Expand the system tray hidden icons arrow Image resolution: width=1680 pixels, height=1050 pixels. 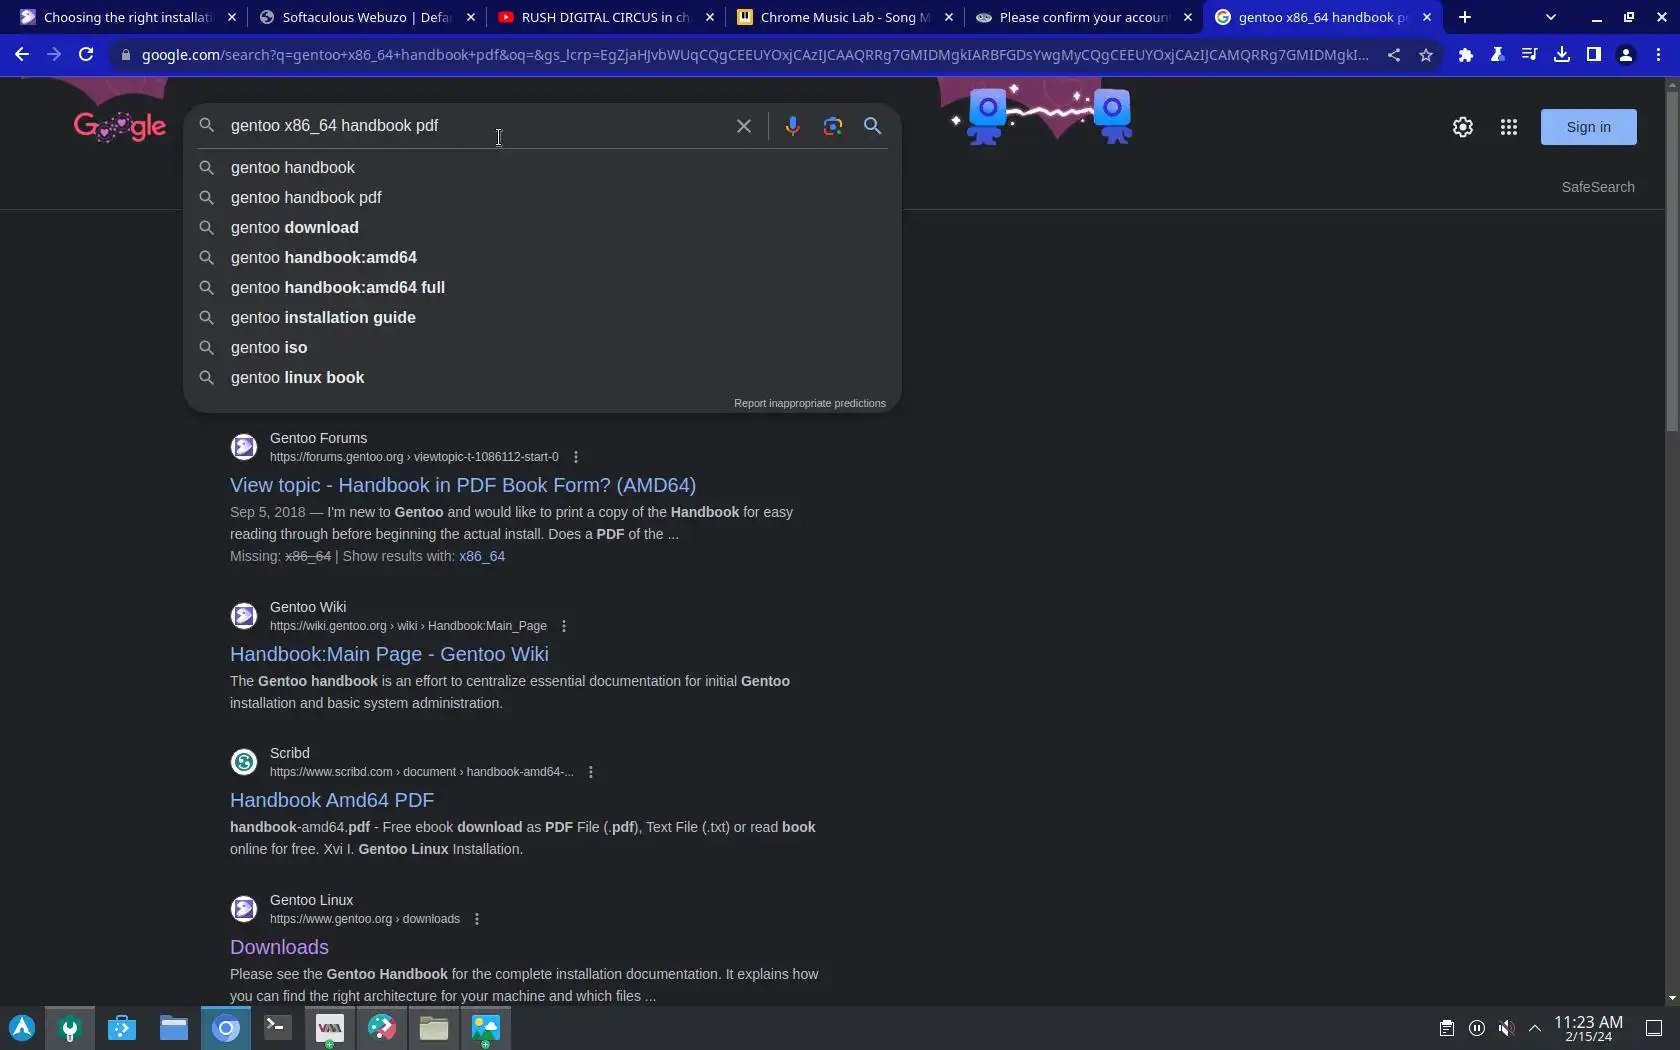pos(1535,1028)
